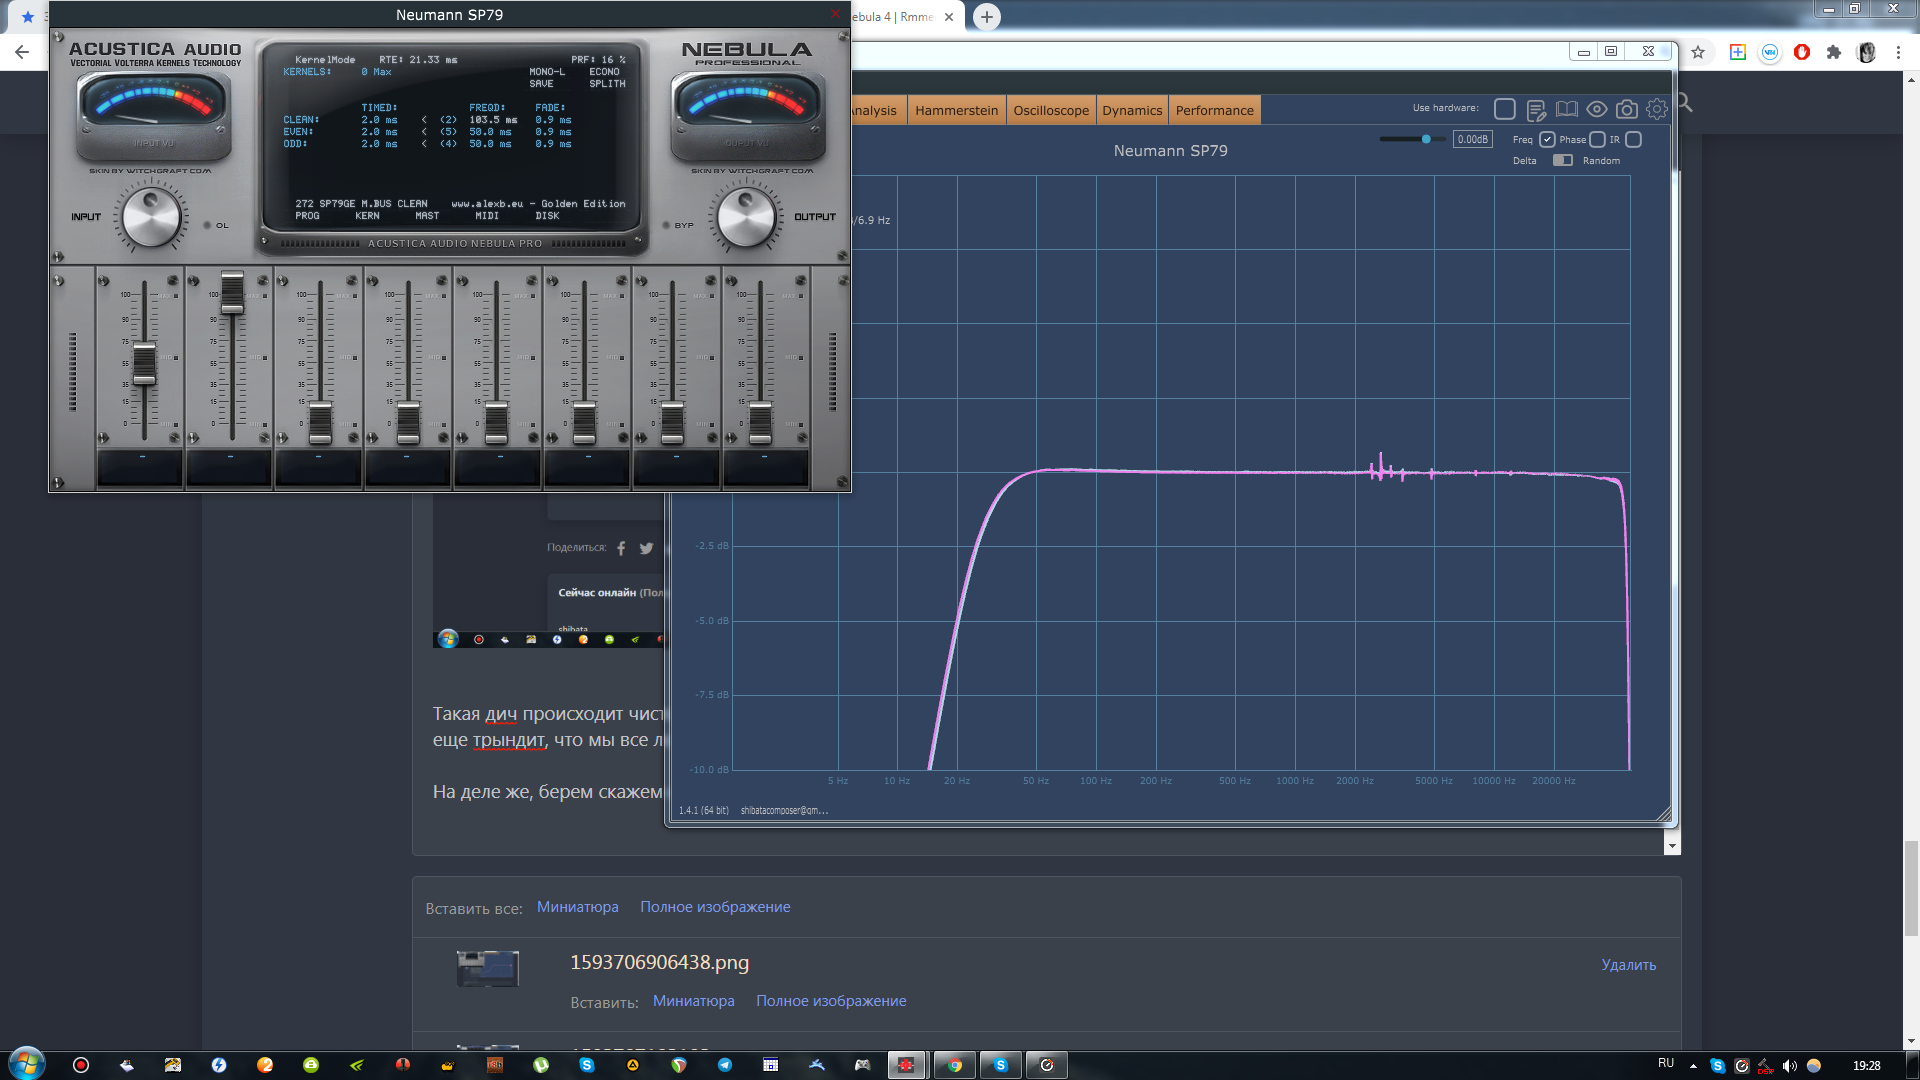Switch to the Hammerstein tab
The height and width of the screenshot is (1080, 1920).
[956, 110]
